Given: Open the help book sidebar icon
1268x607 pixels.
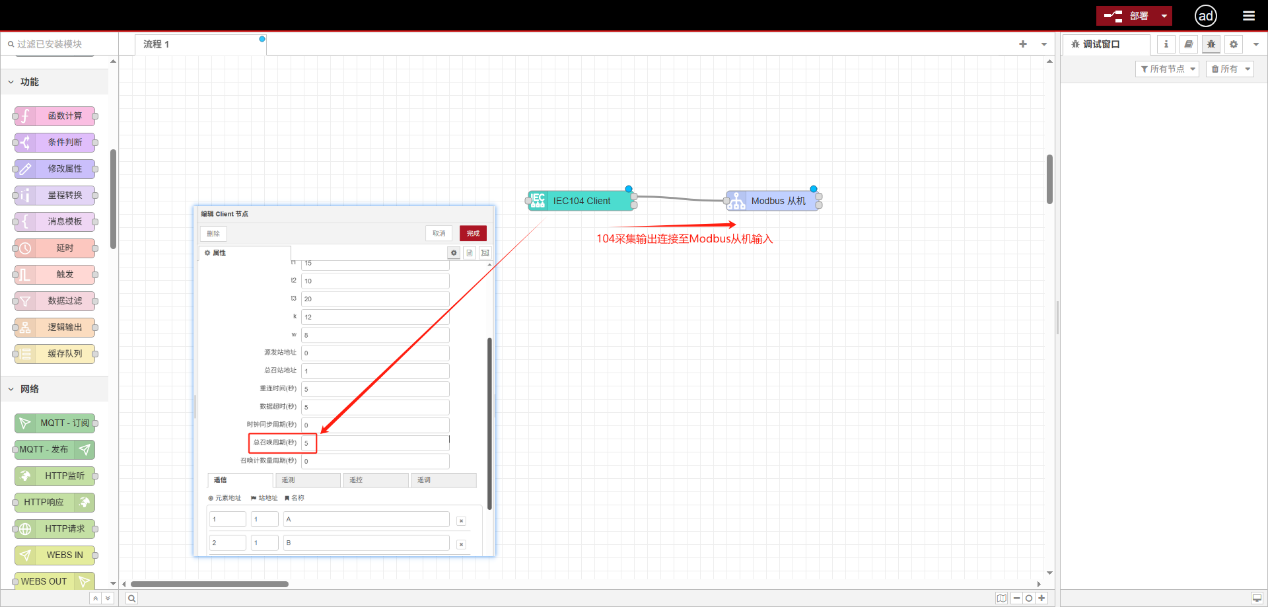Looking at the screenshot, I should 1188,44.
